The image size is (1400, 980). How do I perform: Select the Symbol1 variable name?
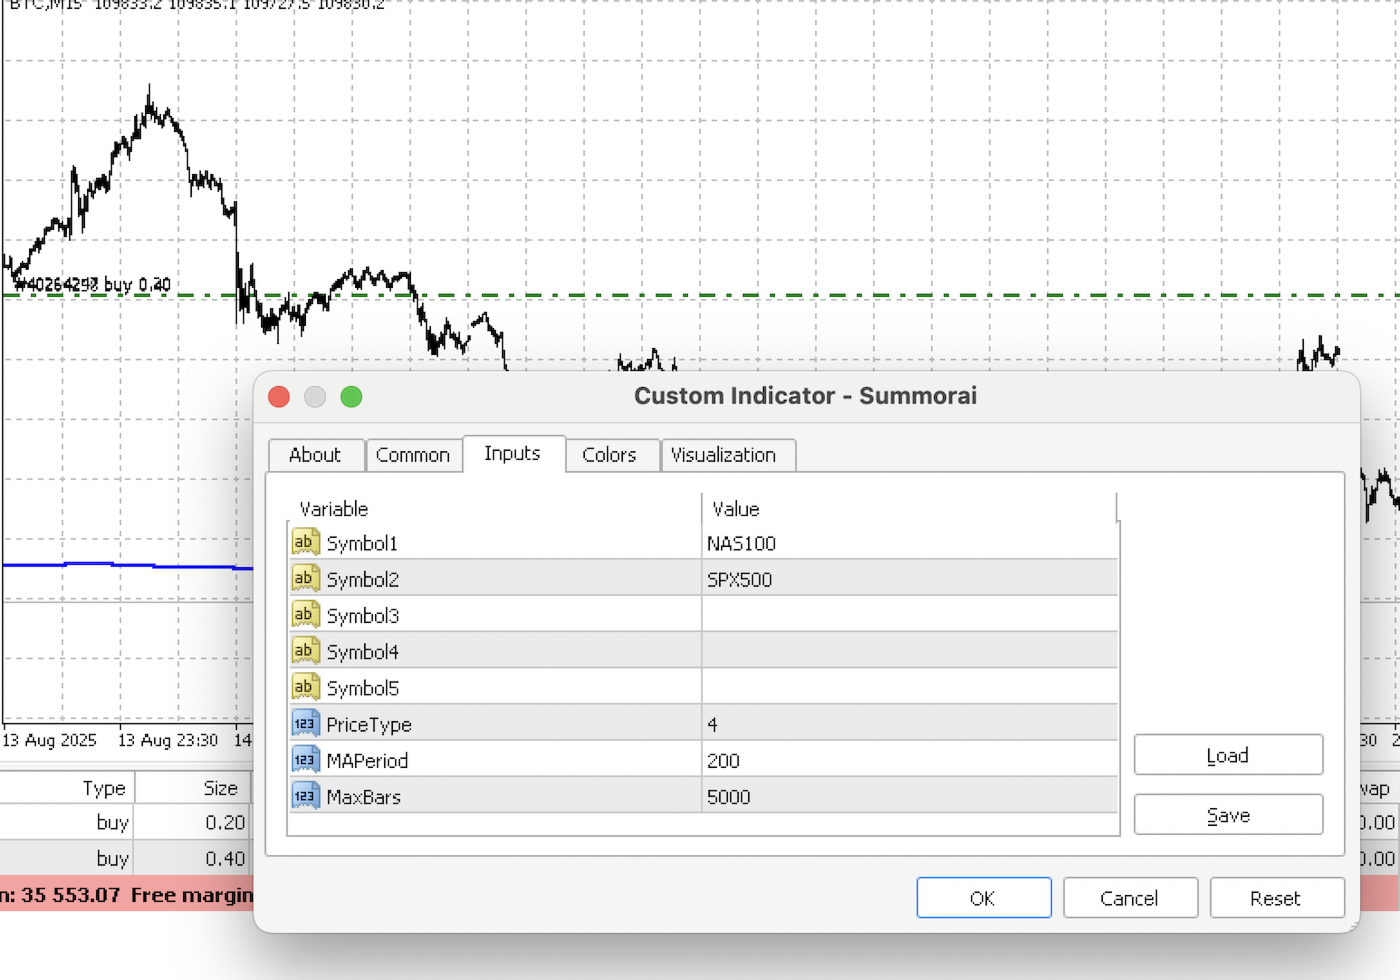(x=362, y=543)
